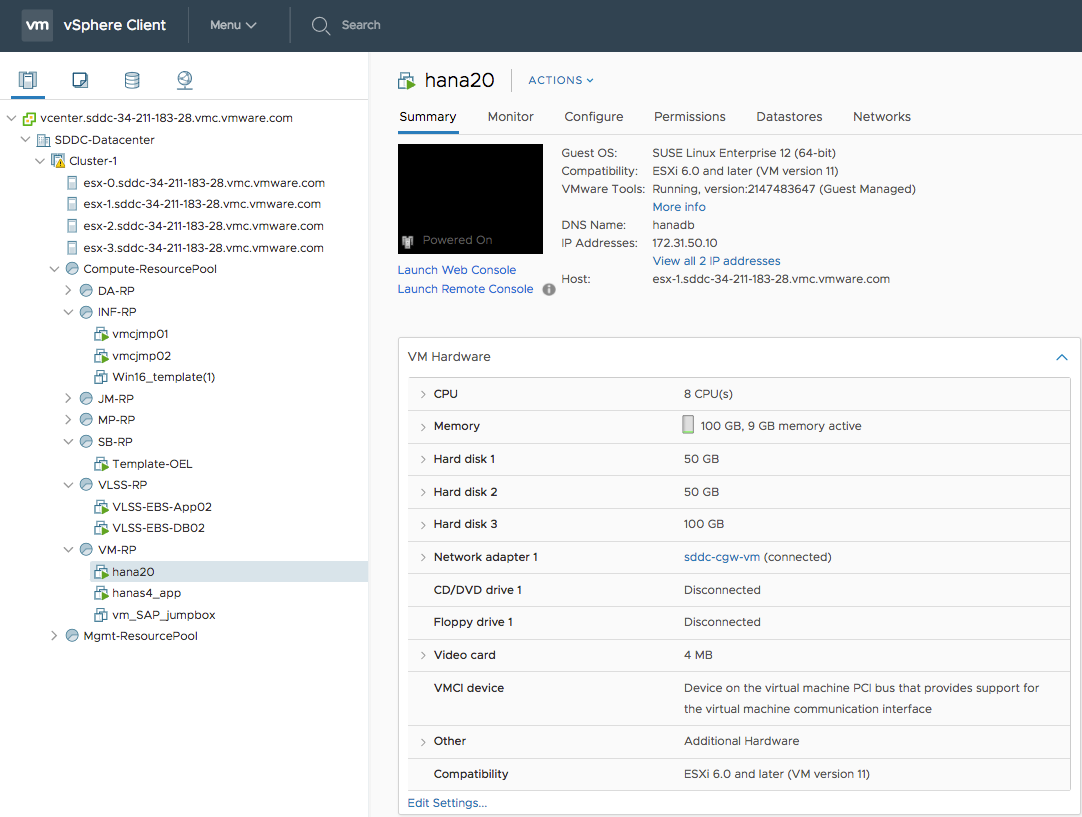The image size is (1082, 817).
Task: Select the hanas4_app virtual machine
Action: point(146,593)
